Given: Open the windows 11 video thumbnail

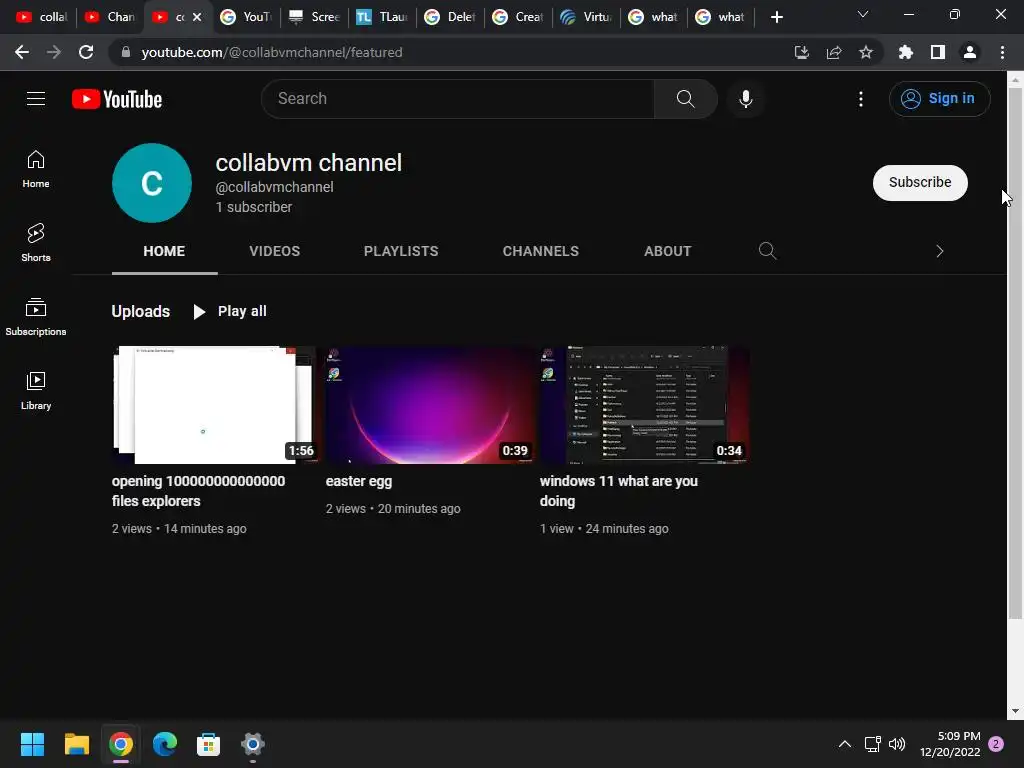Looking at the screenshot, I should click(x=643, y=405).
